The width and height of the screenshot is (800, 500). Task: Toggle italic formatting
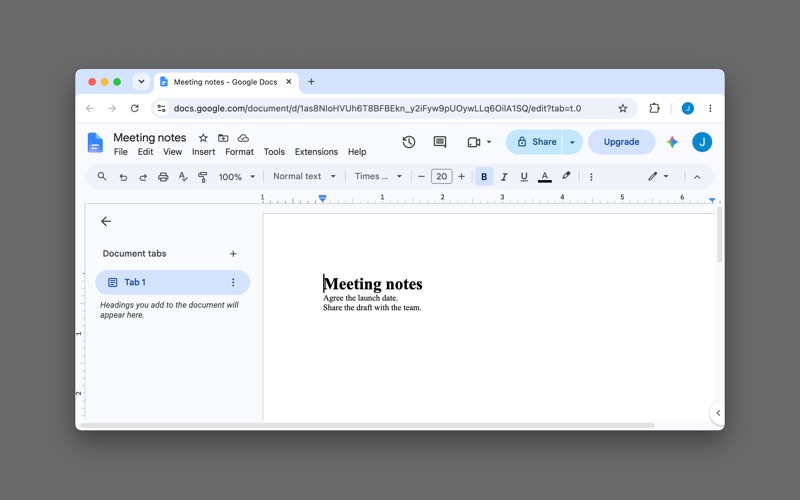(x=504, y=177)
